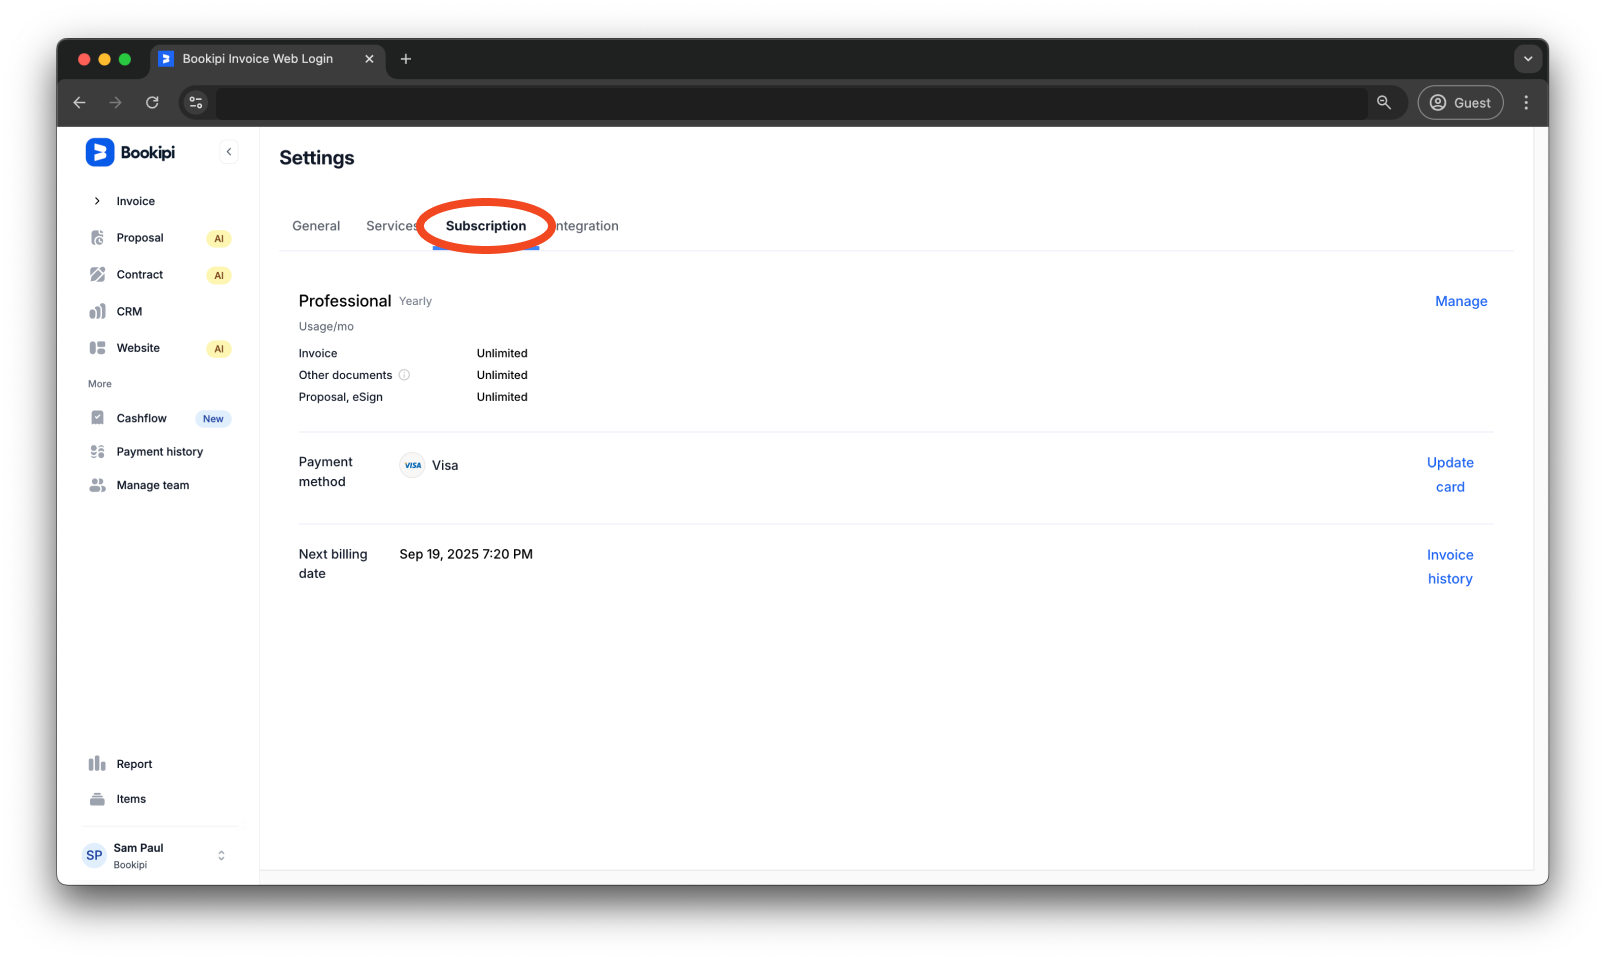This screenshot has width=1606, height=960.
Task: Click the info tooltip next to Other documents
Action: 404,374
